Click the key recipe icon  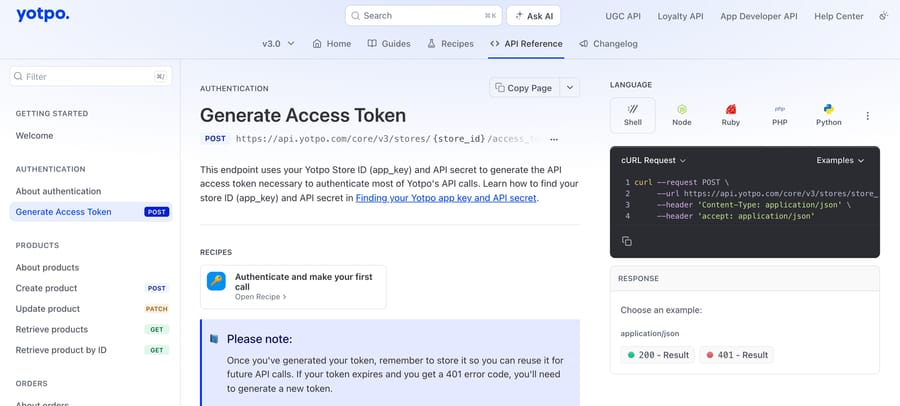click(x=216, y=281)
